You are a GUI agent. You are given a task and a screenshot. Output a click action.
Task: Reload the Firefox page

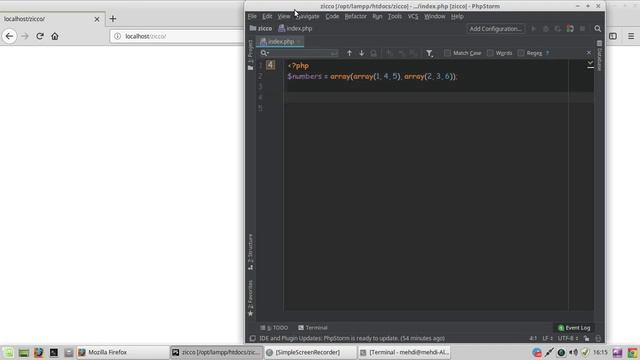tap(40, 36)
